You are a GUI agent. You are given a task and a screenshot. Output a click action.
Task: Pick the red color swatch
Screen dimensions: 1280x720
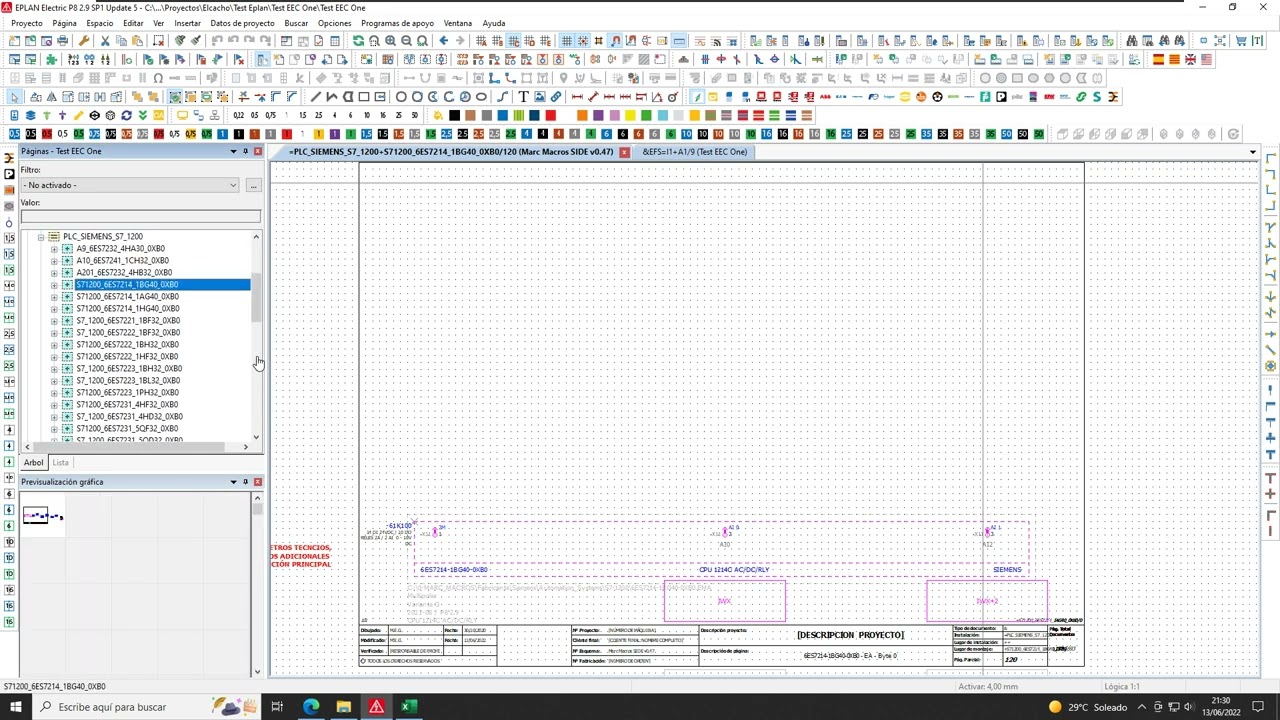pyautogui.click(x=550, y=115)
